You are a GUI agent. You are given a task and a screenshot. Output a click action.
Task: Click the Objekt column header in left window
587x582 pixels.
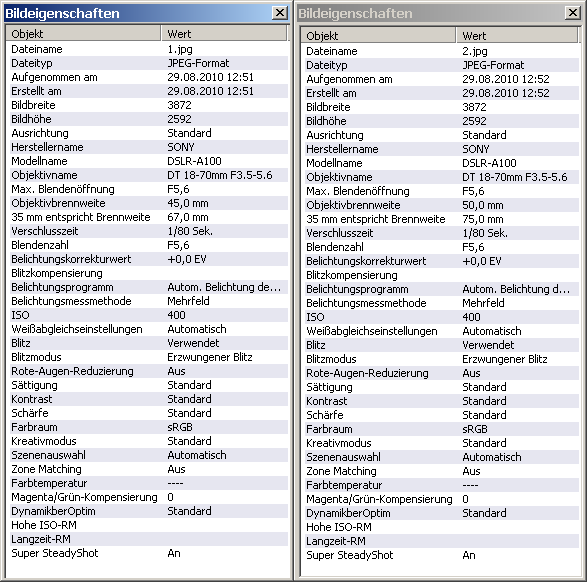83,34
